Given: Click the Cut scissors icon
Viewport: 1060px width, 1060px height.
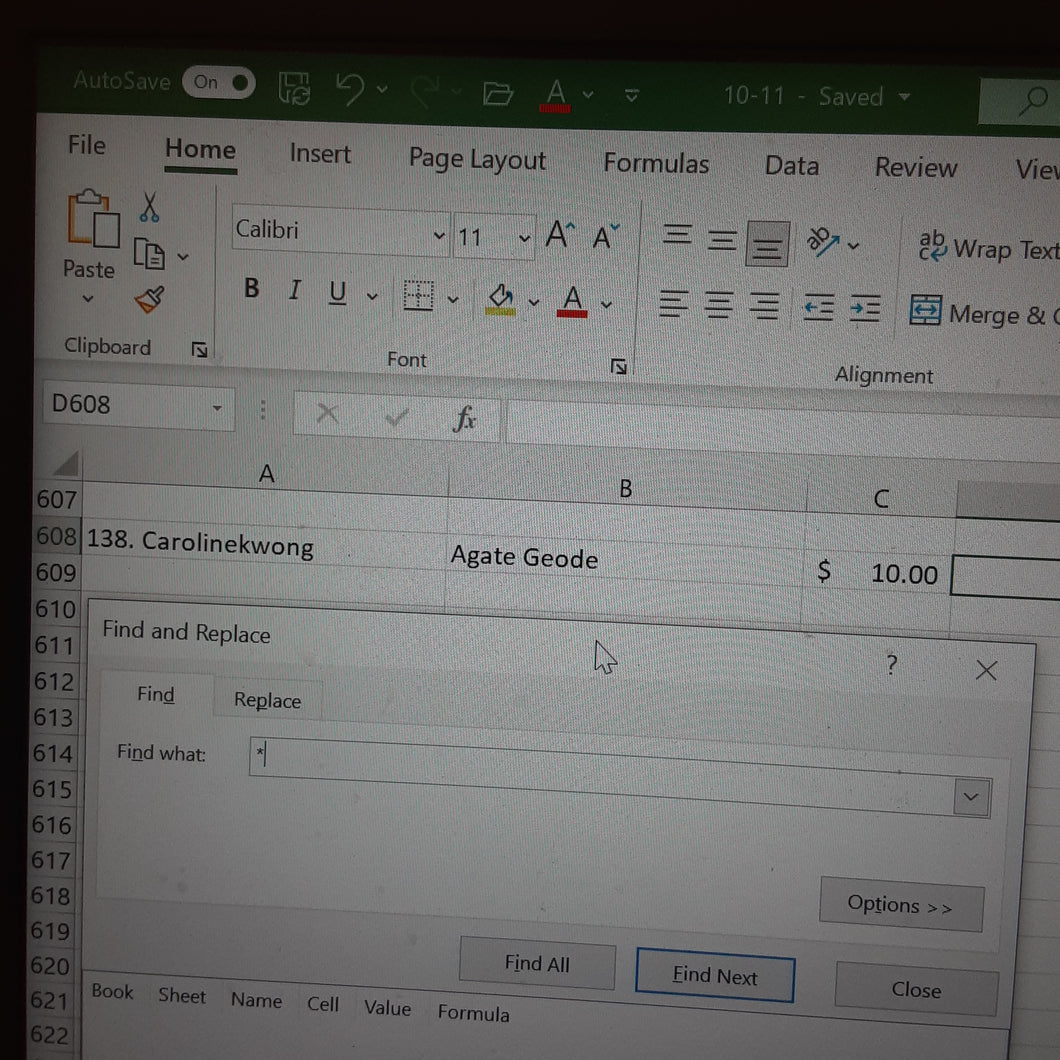Looking at the screenshot, I should point(149,208).
